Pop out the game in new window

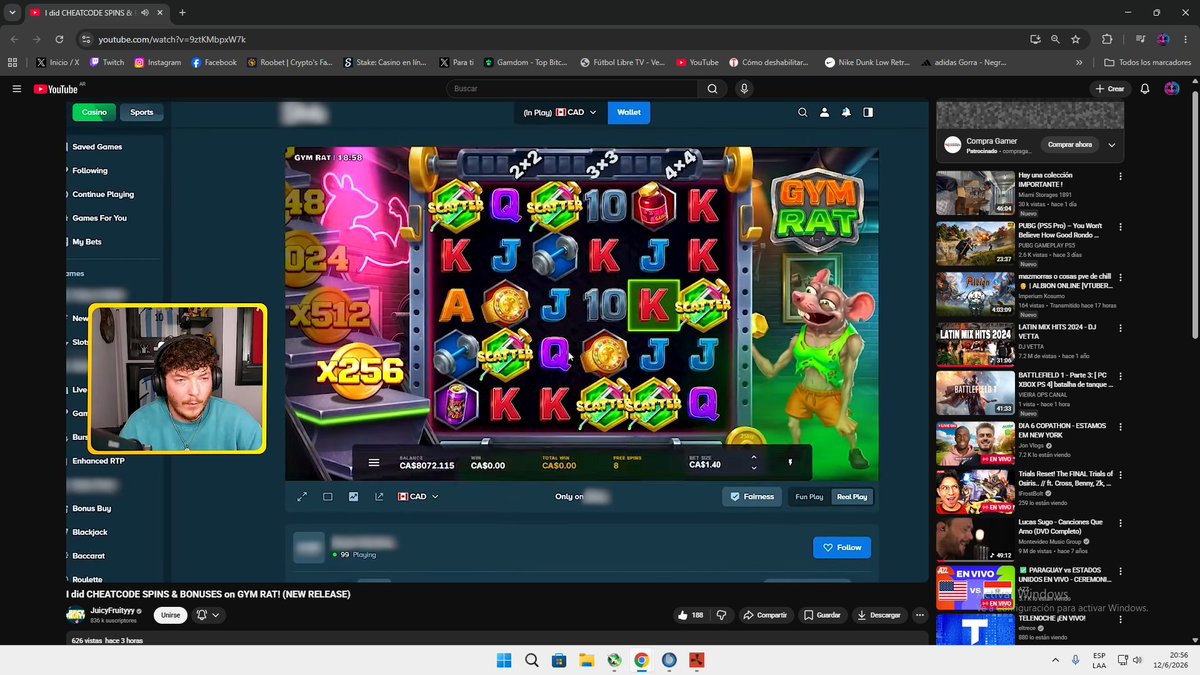(379, 496)
